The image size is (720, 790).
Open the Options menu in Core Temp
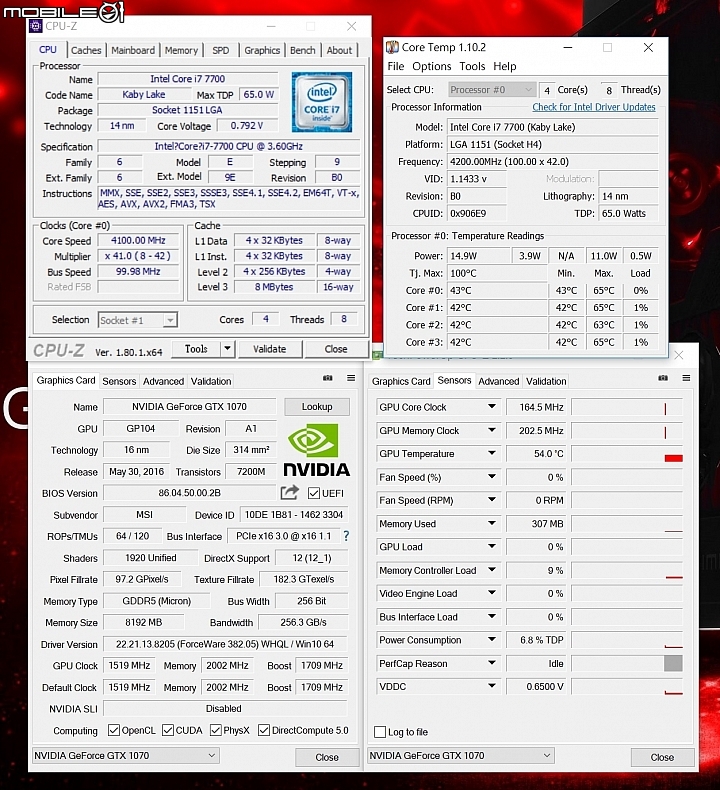(431, 66)
